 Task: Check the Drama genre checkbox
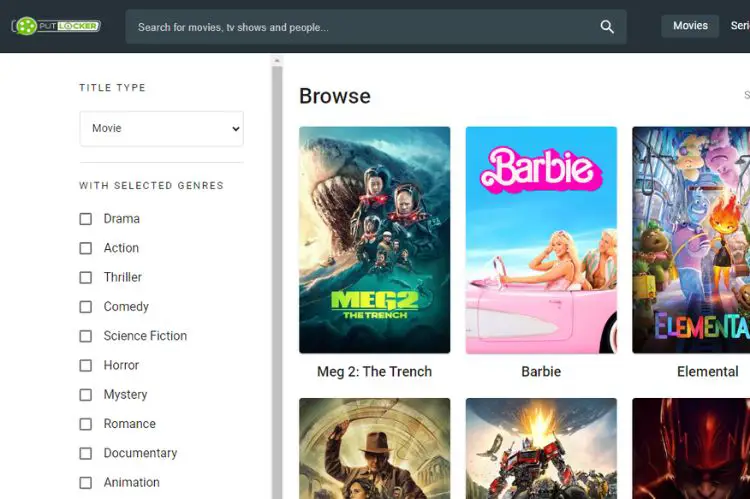coord(86,219)
